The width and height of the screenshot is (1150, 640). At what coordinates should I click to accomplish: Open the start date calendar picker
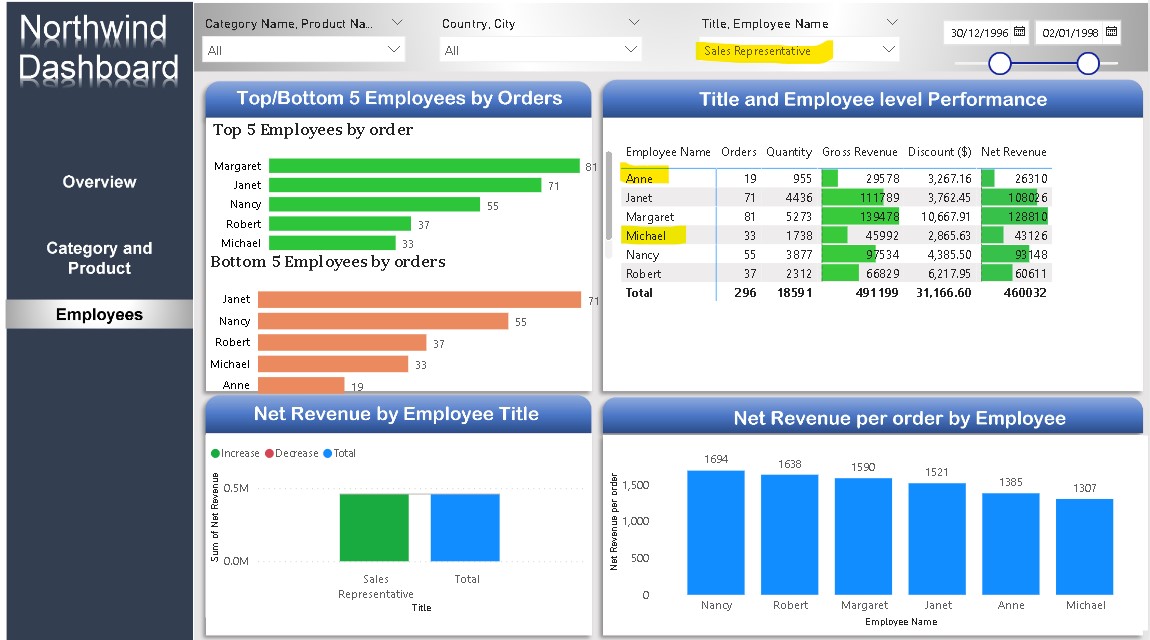pos(1022,32)
